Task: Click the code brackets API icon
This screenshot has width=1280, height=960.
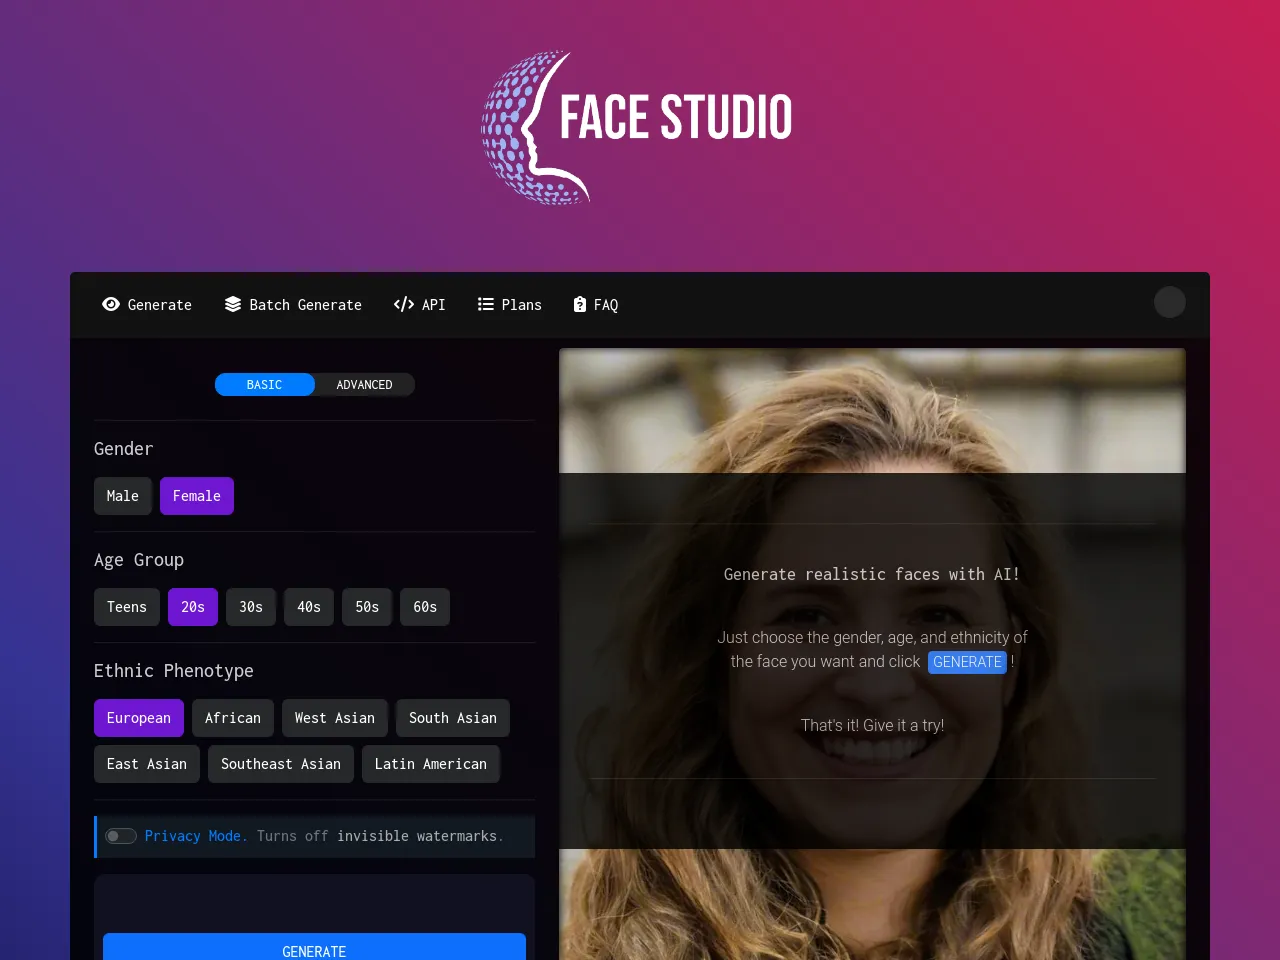Action: [404, 304]
